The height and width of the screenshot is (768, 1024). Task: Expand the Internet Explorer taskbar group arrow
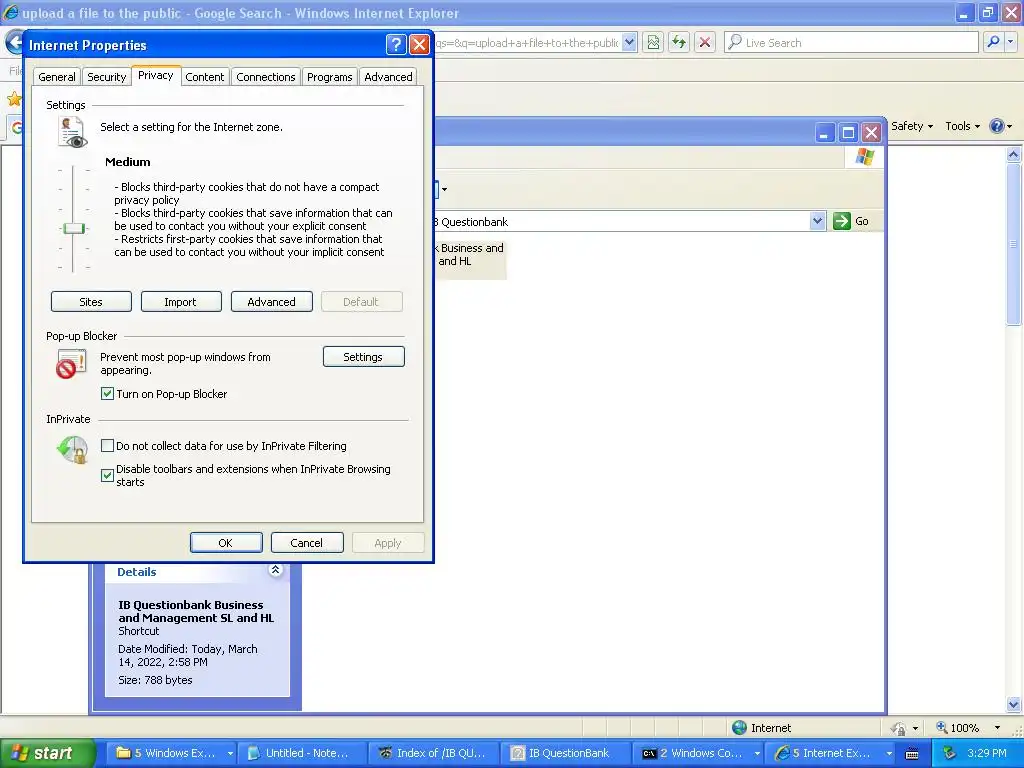coord(889,754)
